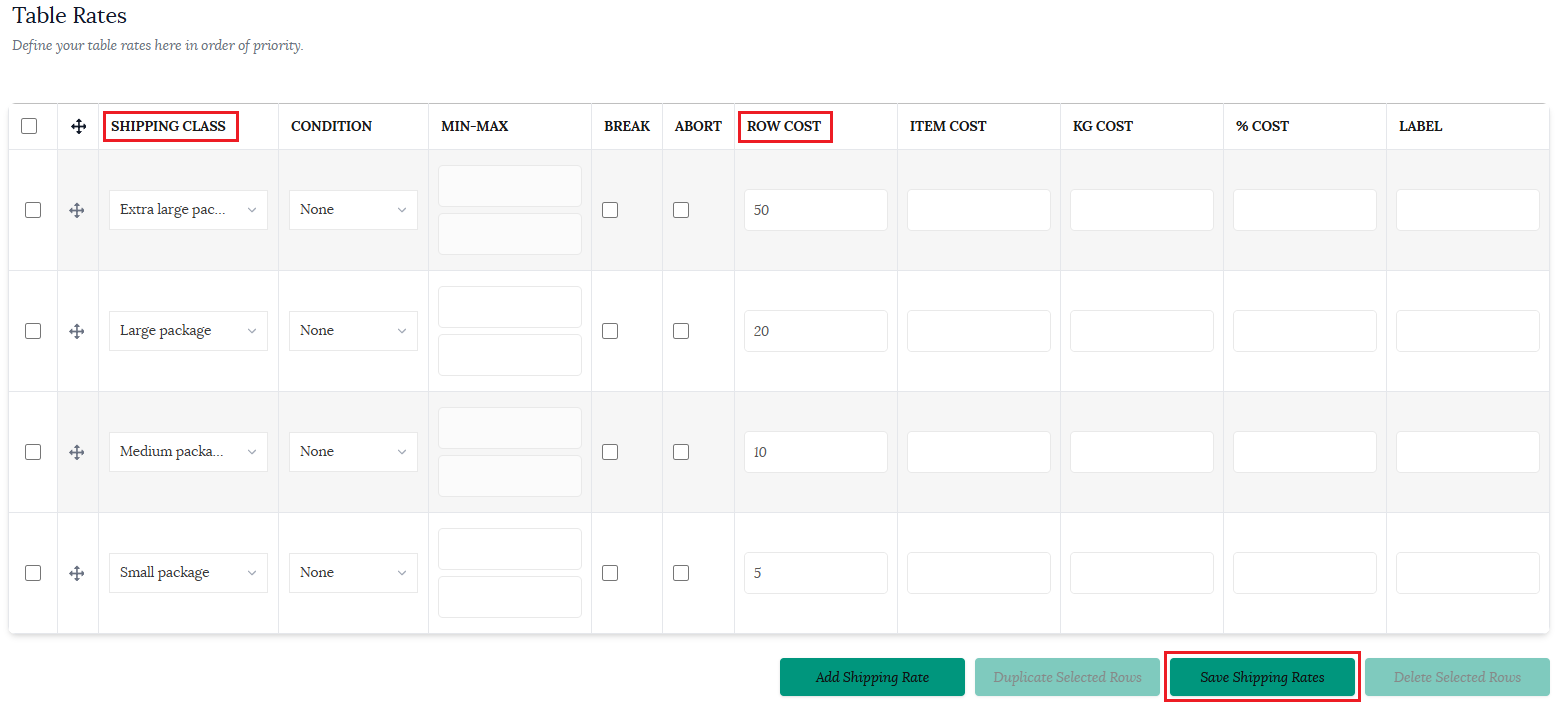Select the Extra large package row checkbox
This screenshot has height=706, width=1564.
tap(33, 210)
